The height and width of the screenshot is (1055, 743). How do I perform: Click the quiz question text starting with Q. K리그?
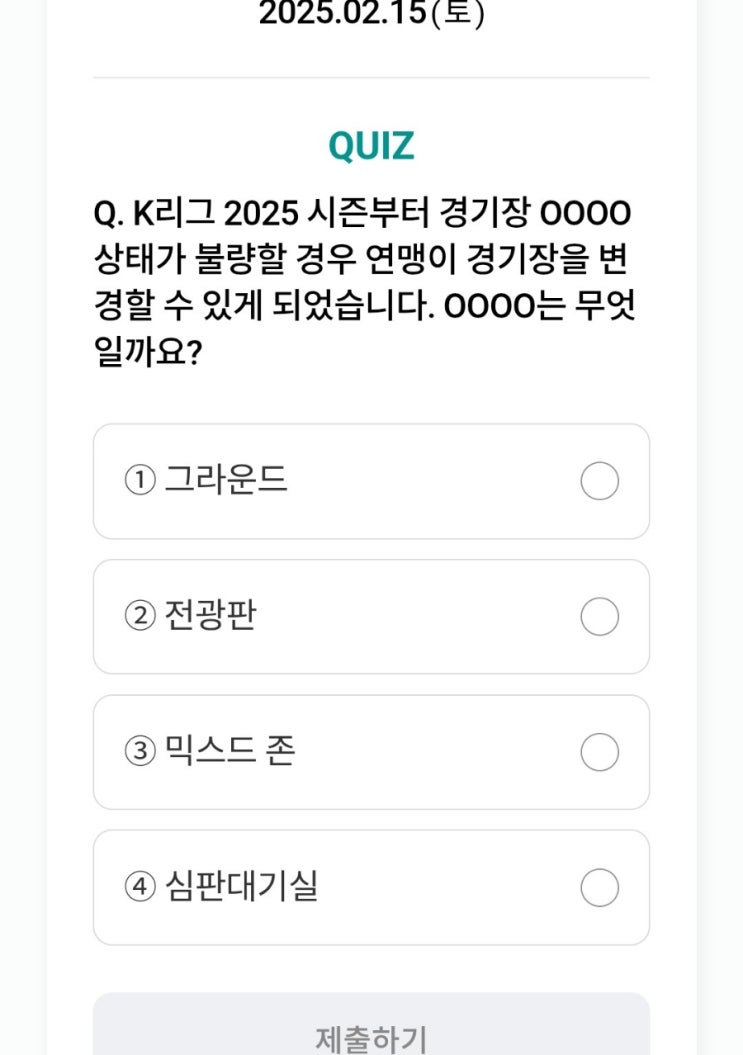364,283
